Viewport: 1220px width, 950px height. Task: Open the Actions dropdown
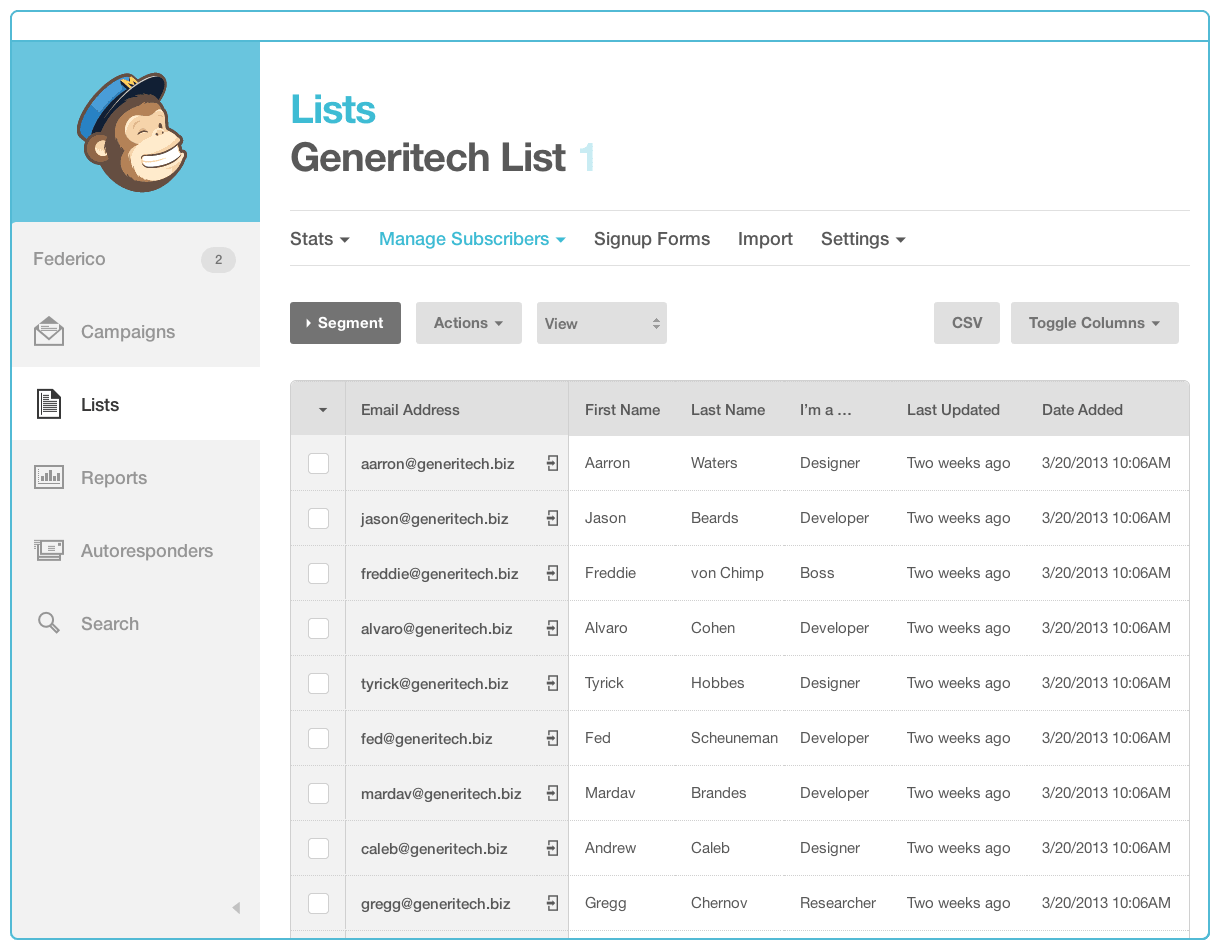click(468, 323)
